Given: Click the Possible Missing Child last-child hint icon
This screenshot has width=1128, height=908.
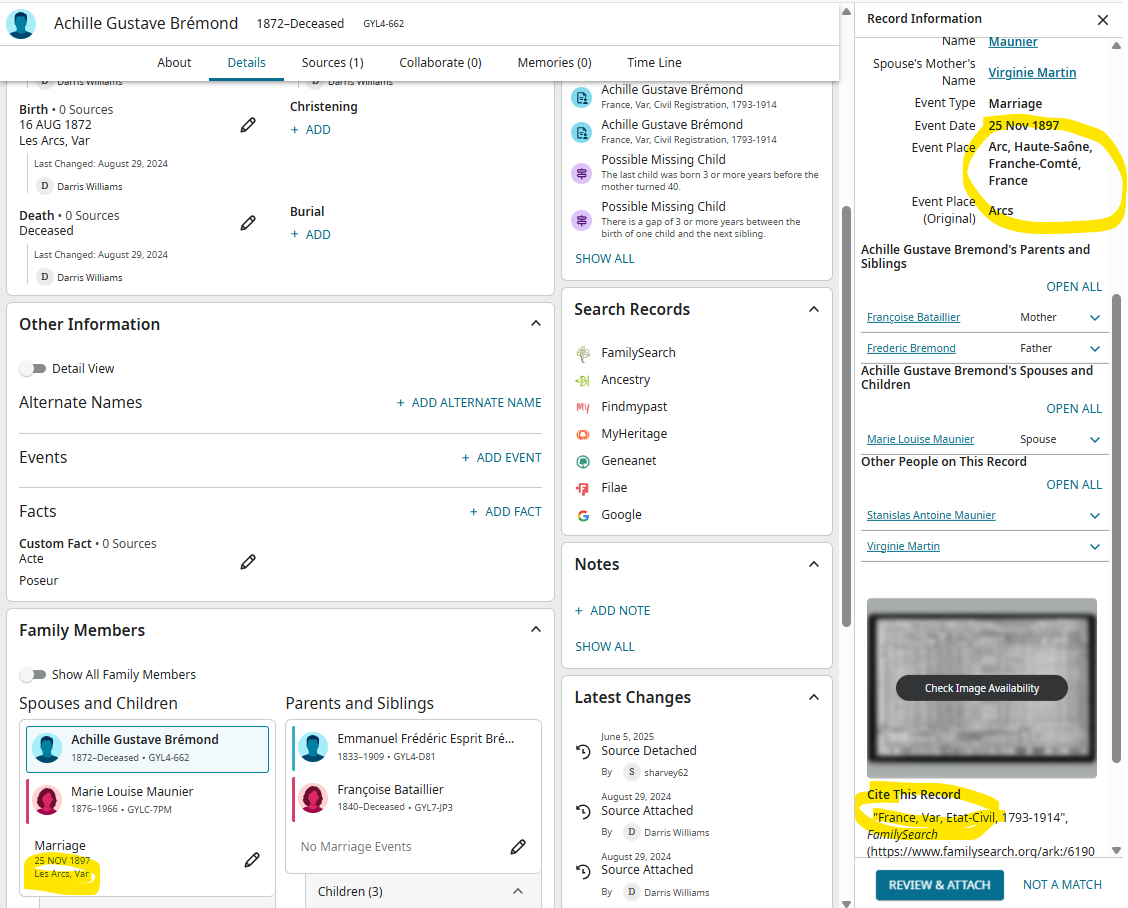Looking at the screenshot, I should click(x=581, y=173).
